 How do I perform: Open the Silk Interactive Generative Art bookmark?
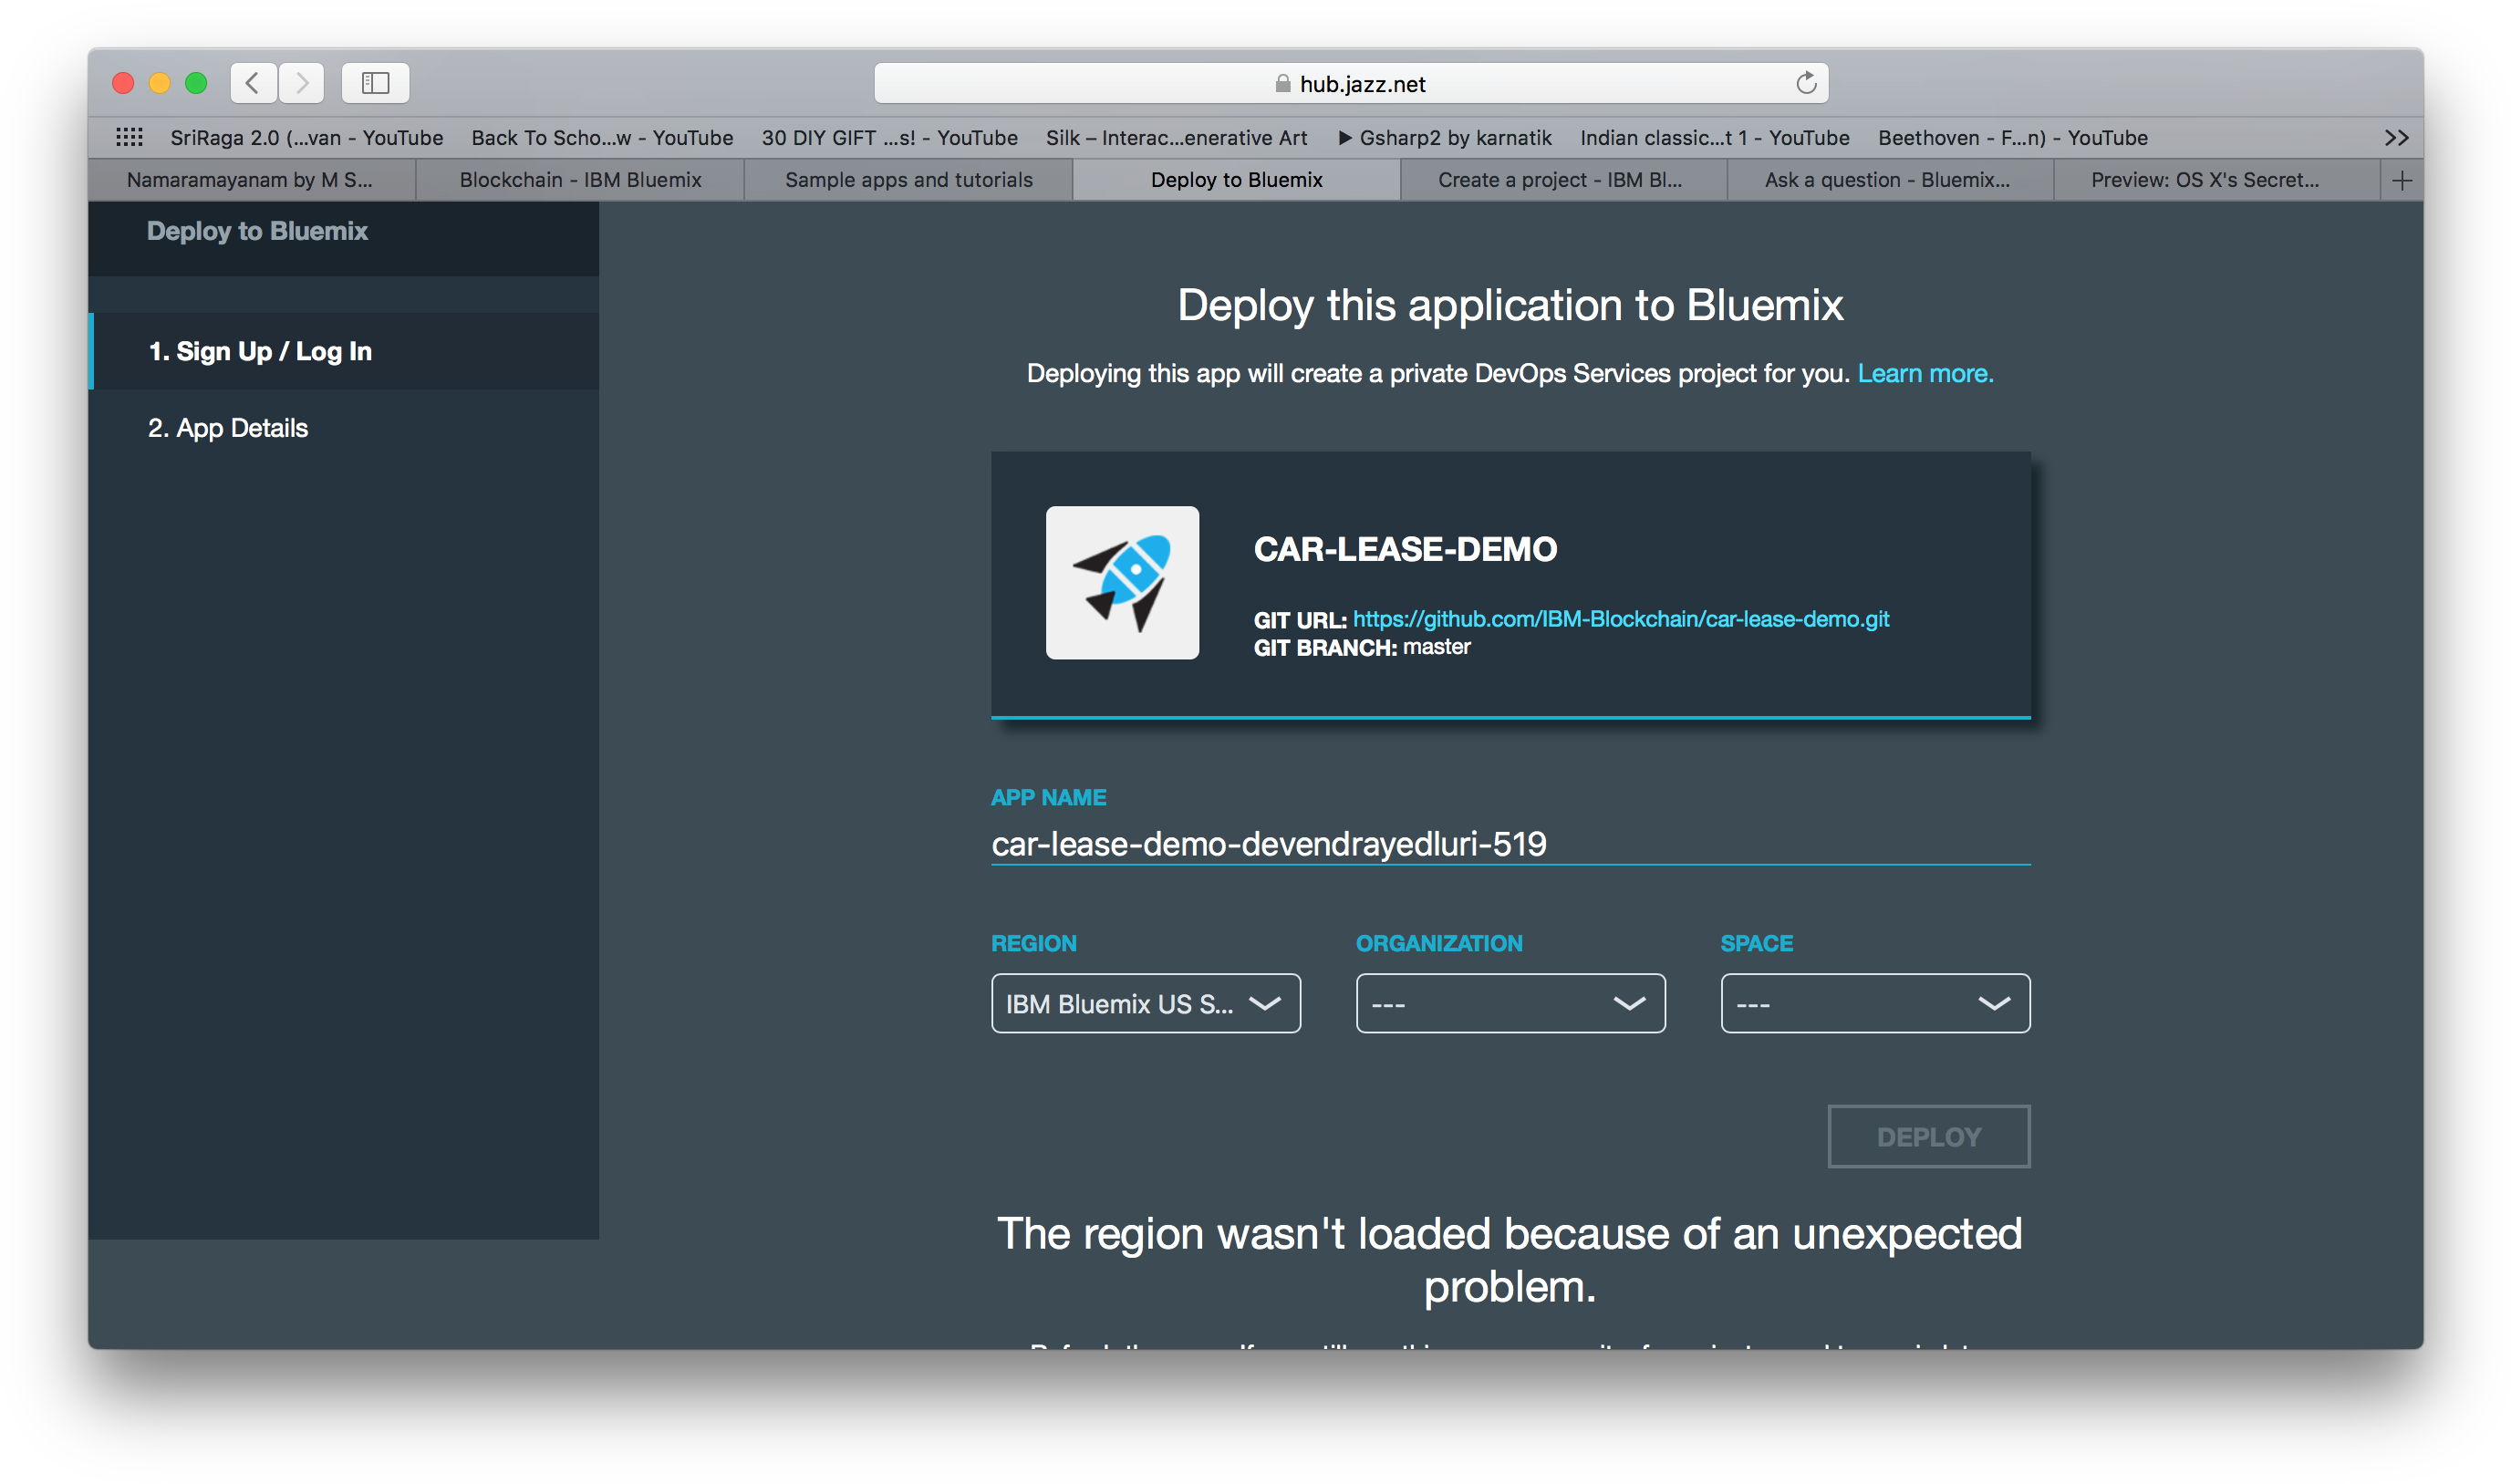[x=1176, y=138]
